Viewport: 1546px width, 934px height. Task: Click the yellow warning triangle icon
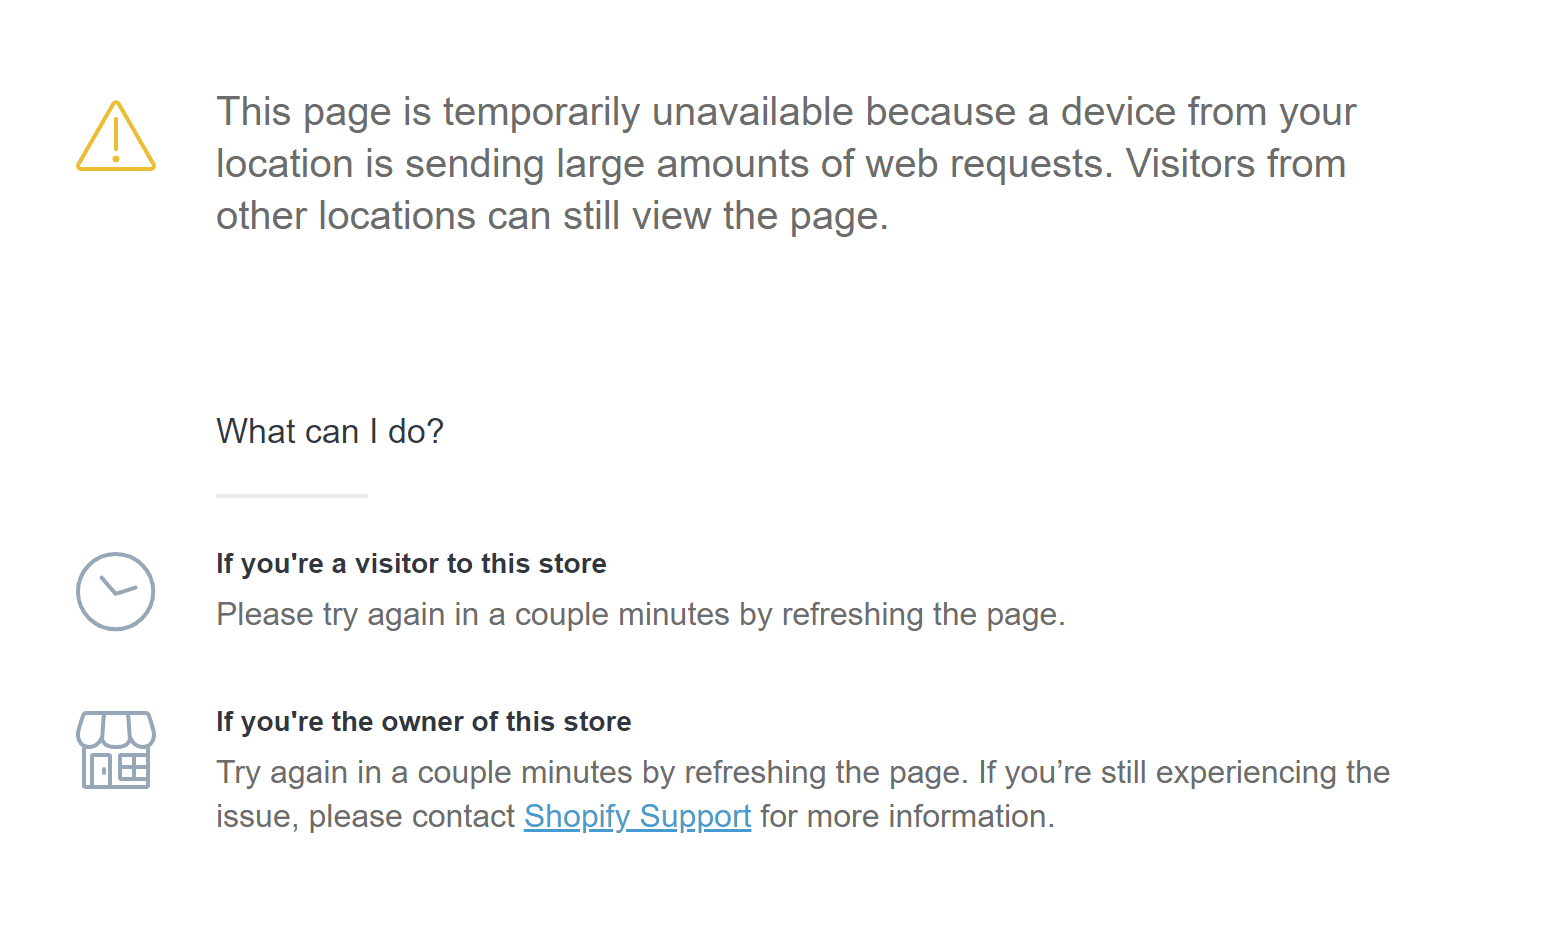pyautogui.click(x=116, y=136)
